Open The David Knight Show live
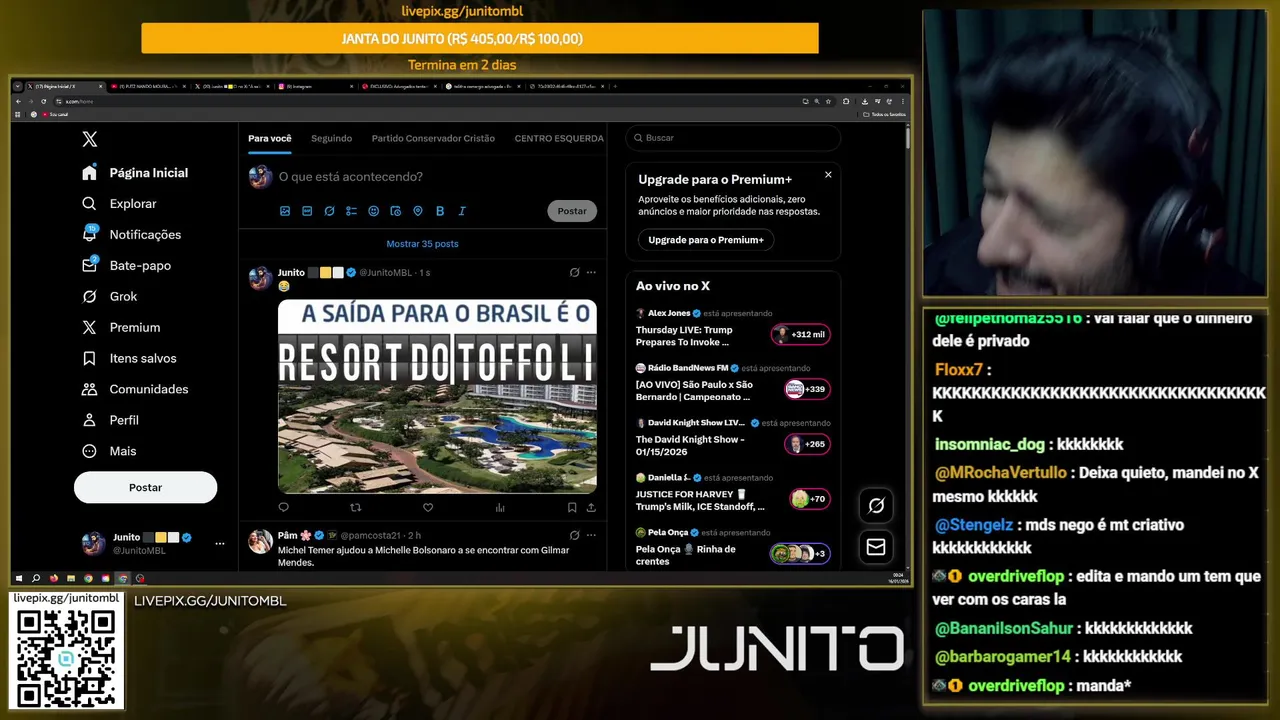Screen dimensions: 1280x720 (x=732, y=438)
